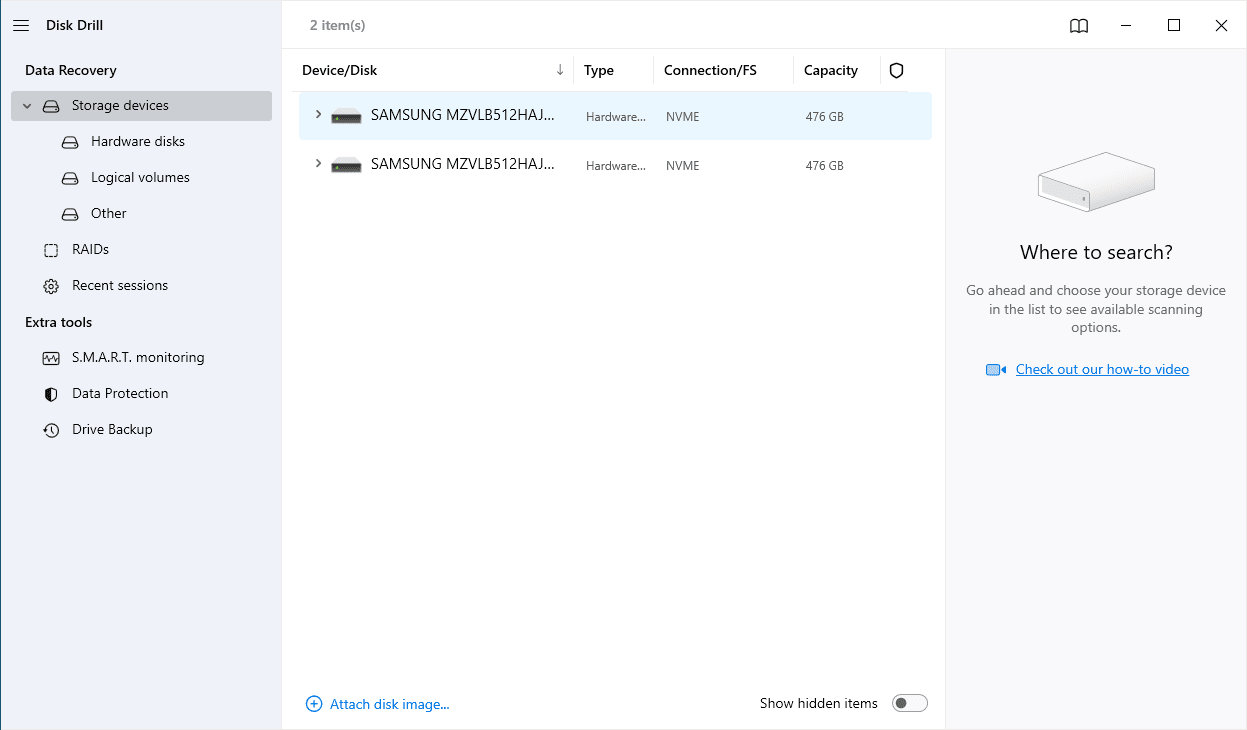Click the Connection/FS column header

710,71
